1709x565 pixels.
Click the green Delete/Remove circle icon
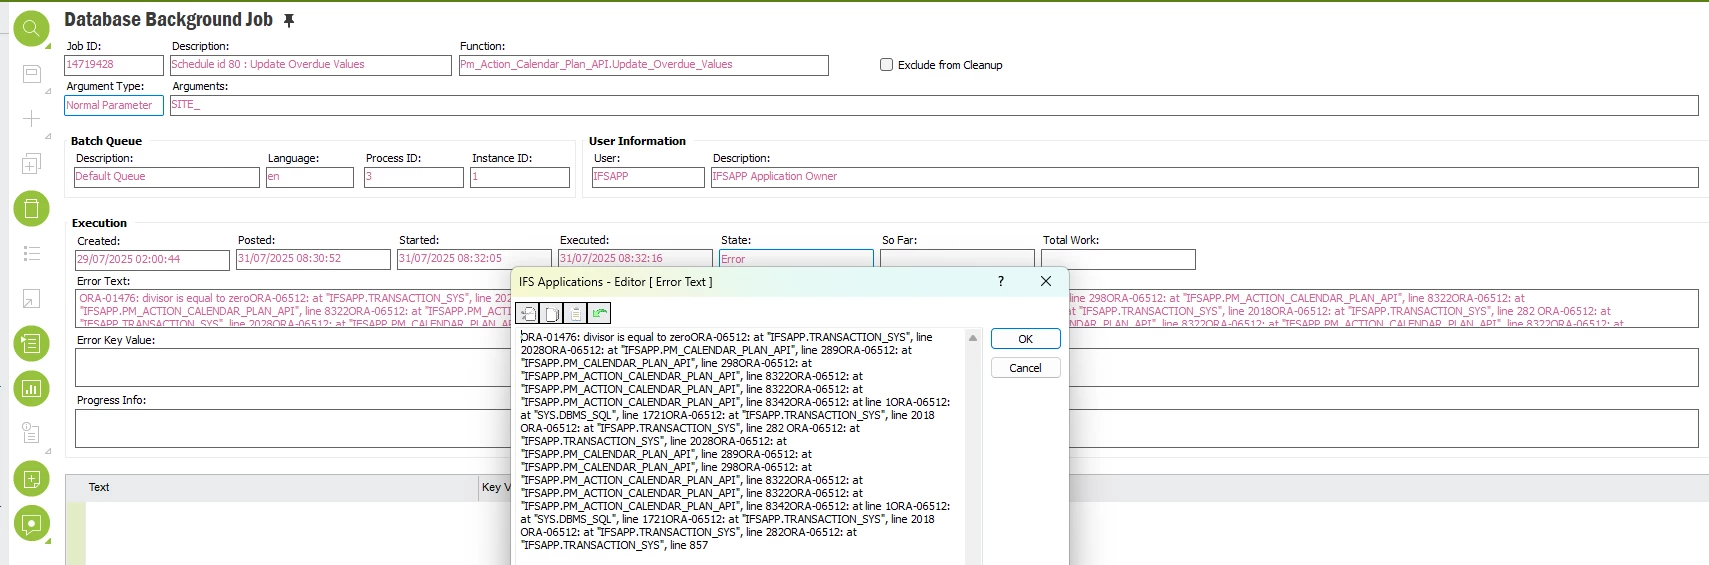[31, 209]
